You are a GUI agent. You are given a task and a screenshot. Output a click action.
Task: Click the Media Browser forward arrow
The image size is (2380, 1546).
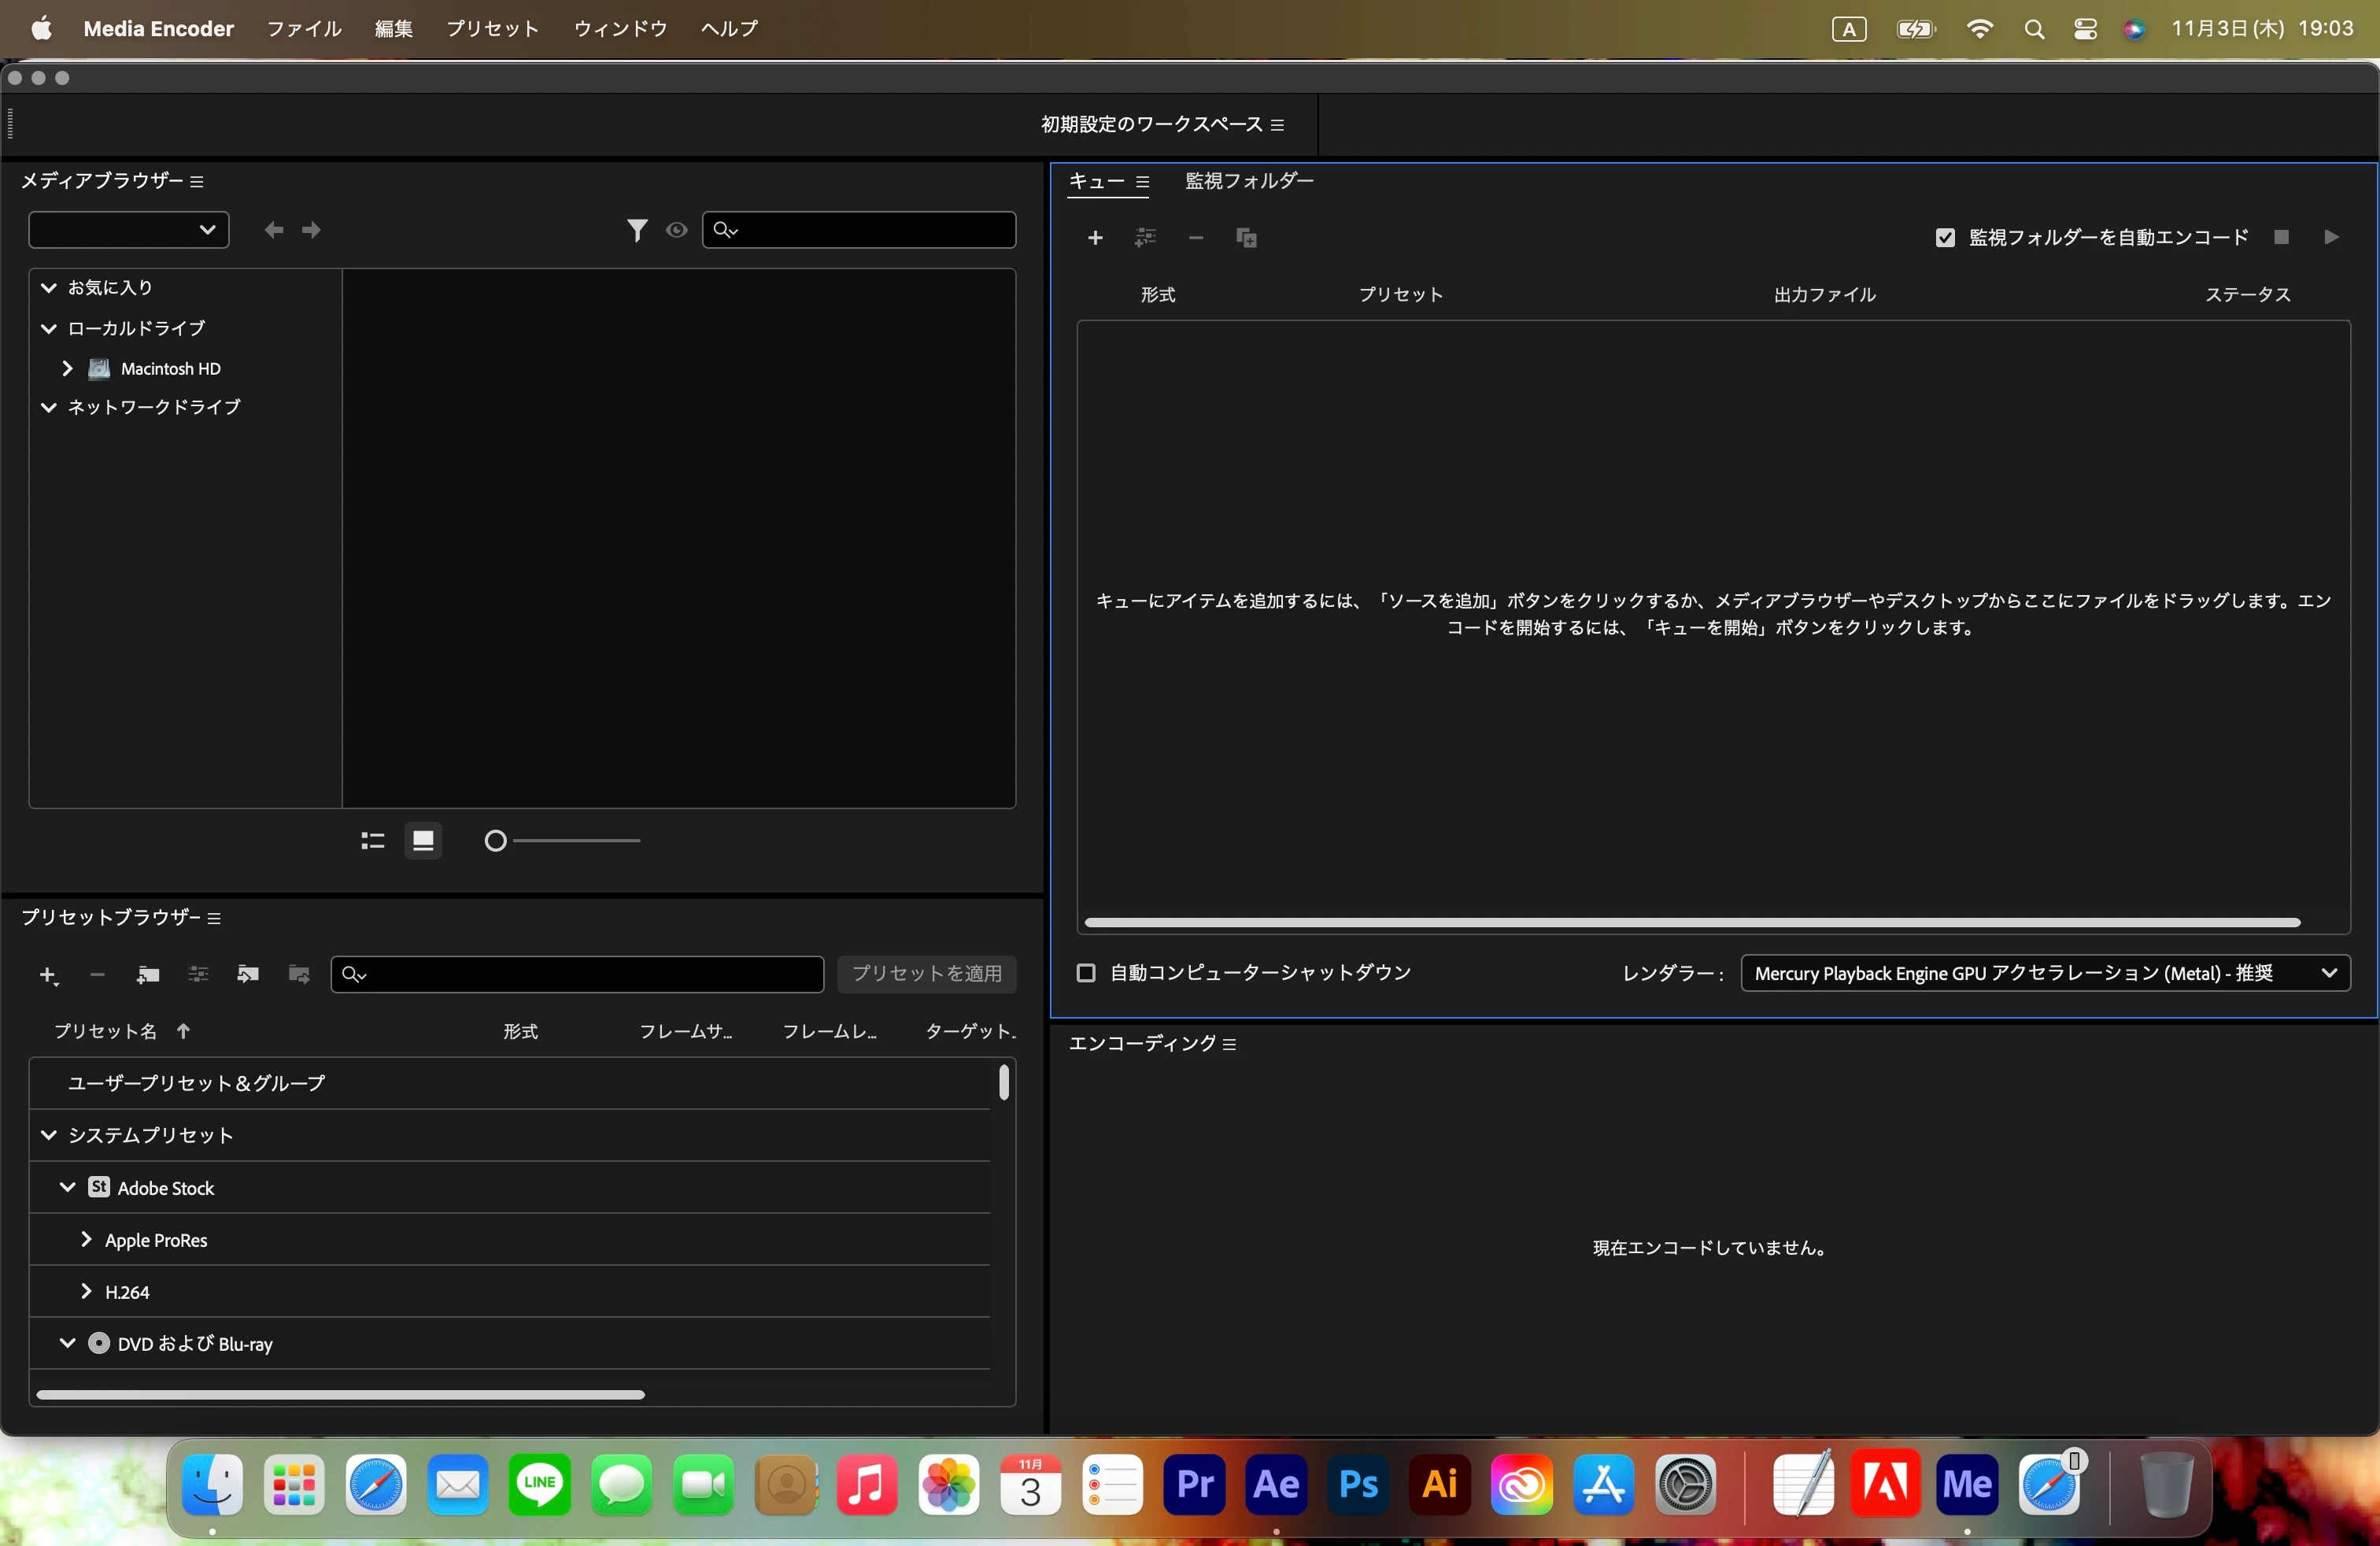311,230
